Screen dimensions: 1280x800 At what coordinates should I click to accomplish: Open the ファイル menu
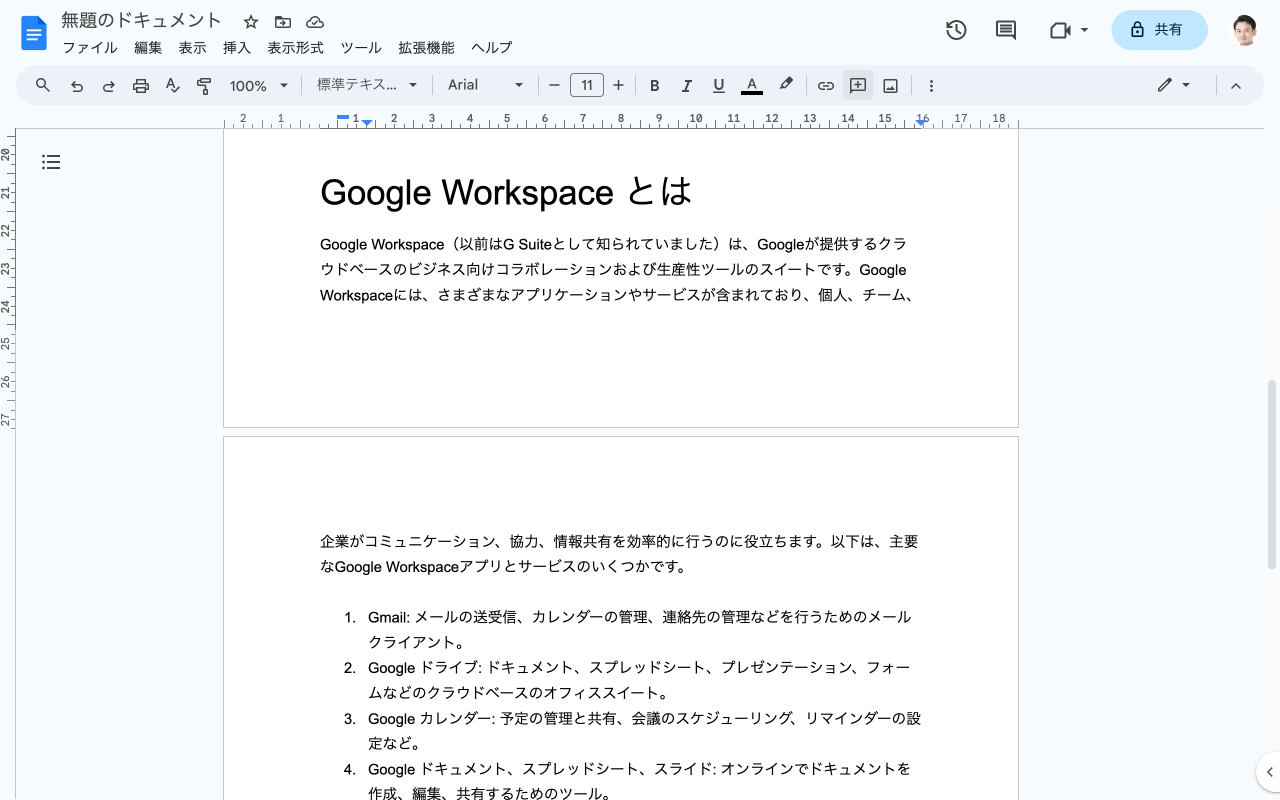90,48
